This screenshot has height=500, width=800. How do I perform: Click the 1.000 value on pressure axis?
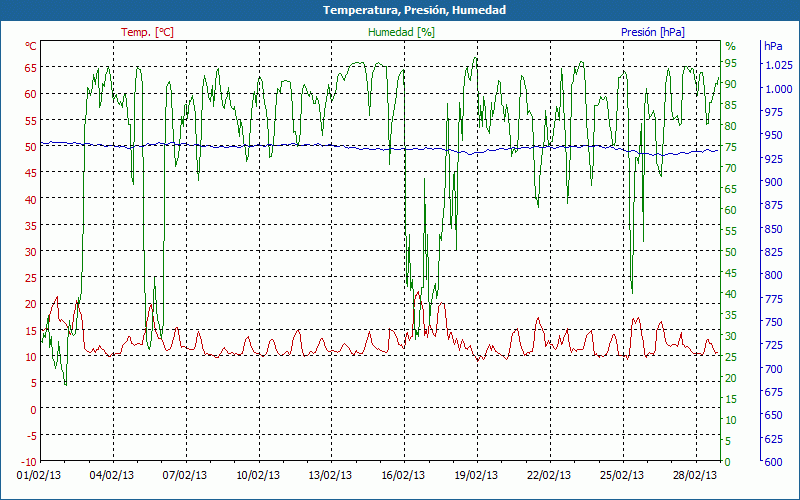[x=779, y=89]
